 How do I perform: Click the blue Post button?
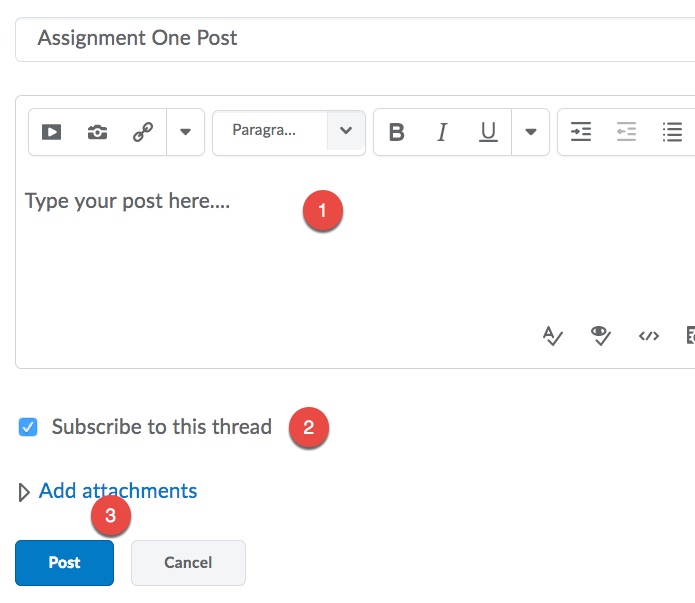(64, 563)
